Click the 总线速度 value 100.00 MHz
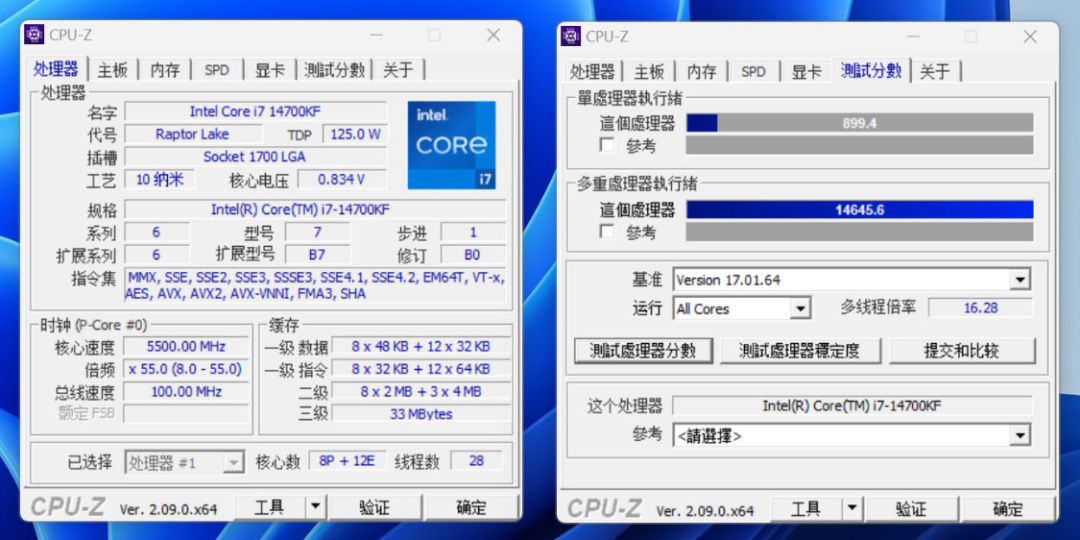1080x540 pixels. click(186, 391)
